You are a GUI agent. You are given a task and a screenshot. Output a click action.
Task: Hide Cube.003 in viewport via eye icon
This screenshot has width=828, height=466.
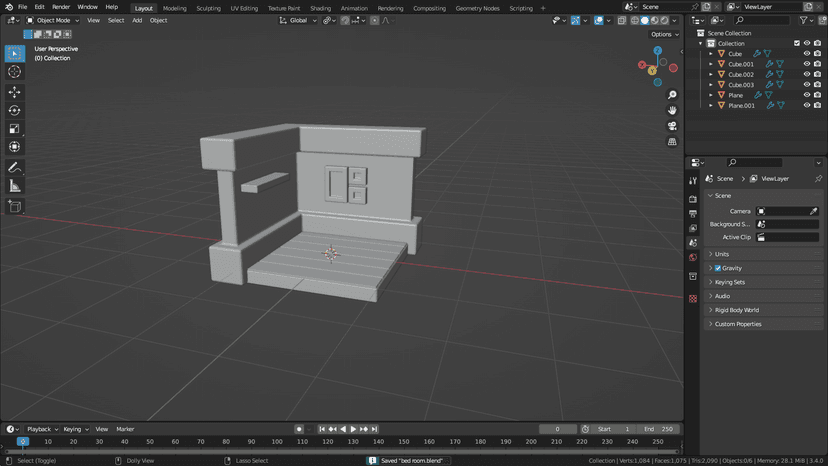coord(806,85)
